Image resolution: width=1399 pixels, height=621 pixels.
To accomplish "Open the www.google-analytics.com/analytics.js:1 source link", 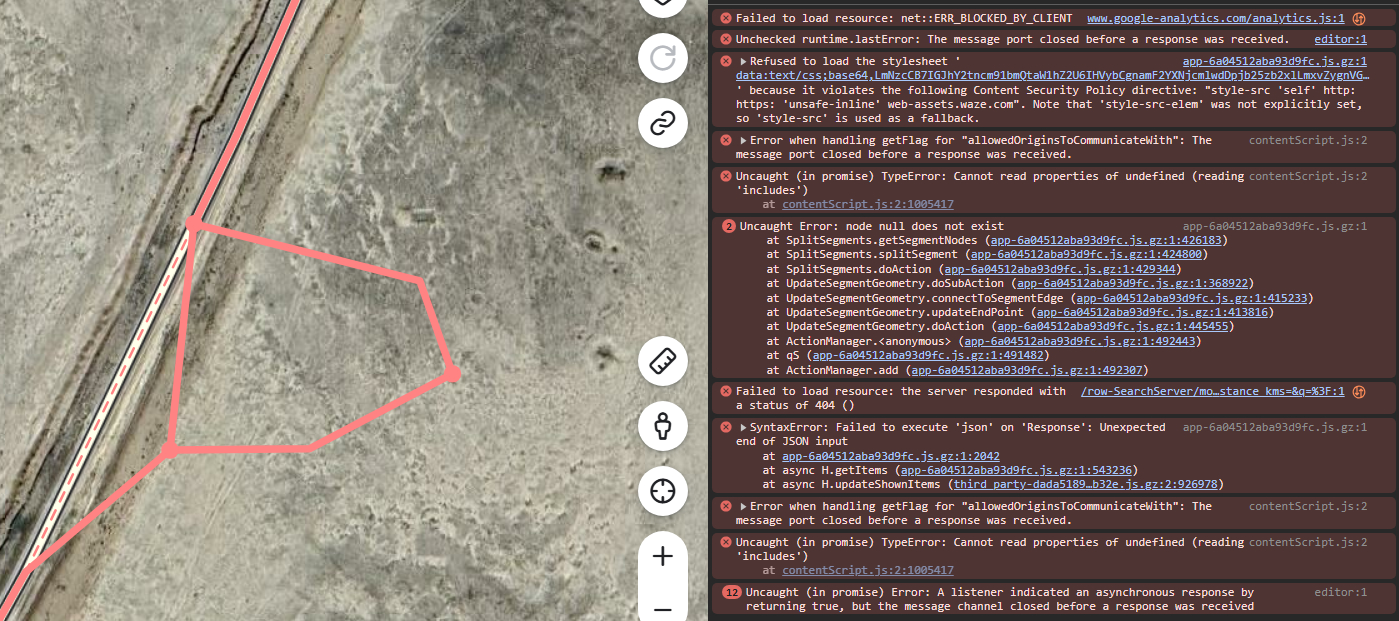I will tap(1215, 19).
